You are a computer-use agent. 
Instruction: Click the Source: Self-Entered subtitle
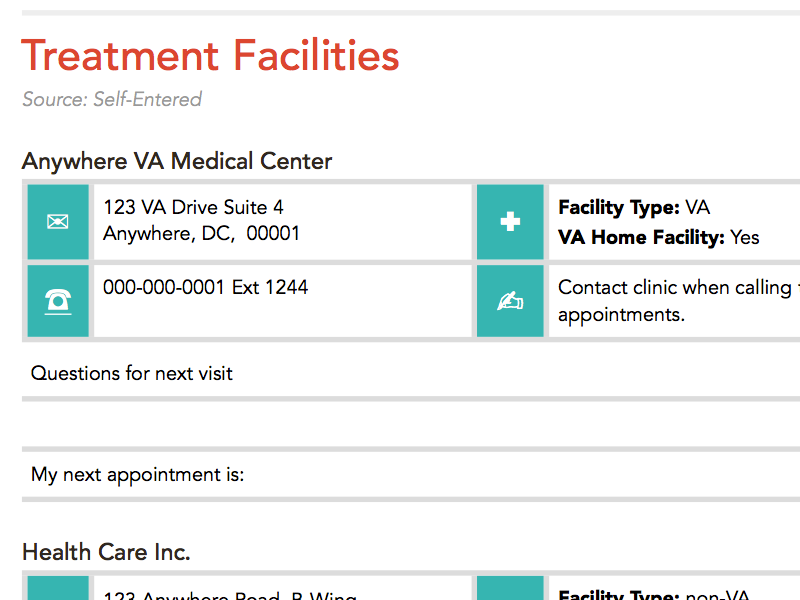[x=112, y=99]
